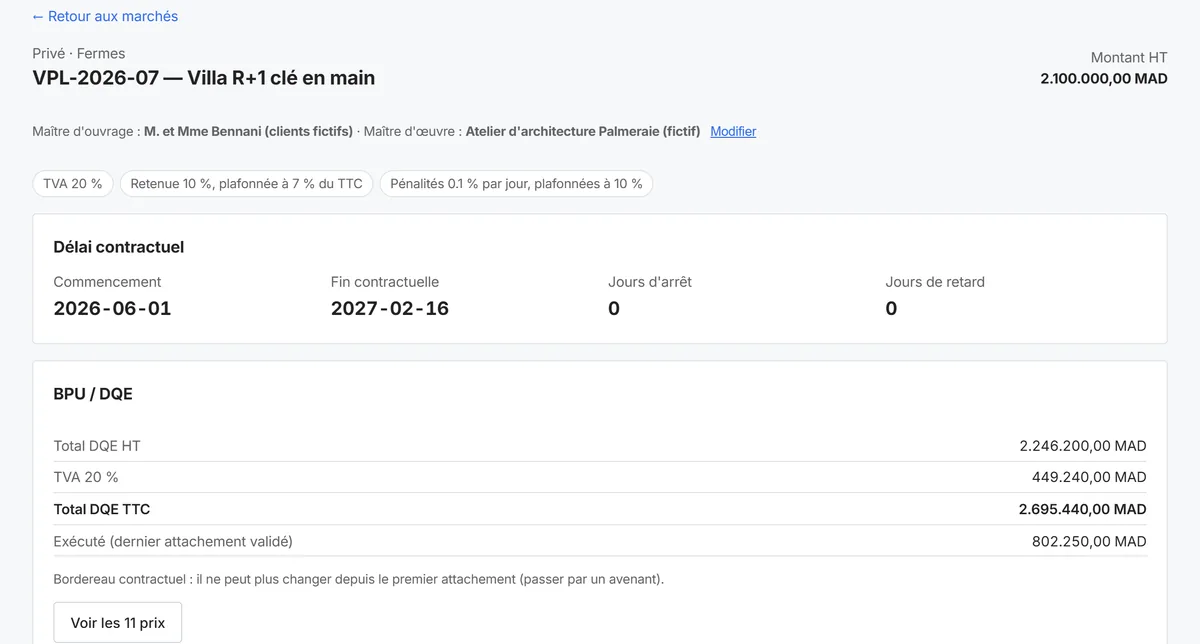Click the Jours d'arrêt value
The image size is (1200, 644).
tap(614, 308)
